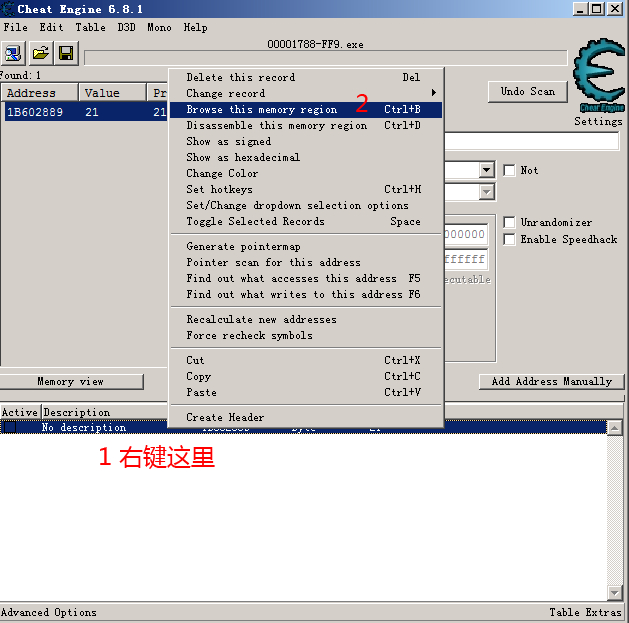Image resolution: width=629 pixels, height=623 pixels.
Task: Choose Set hotkeys
Action: click(x=306, y=189)
